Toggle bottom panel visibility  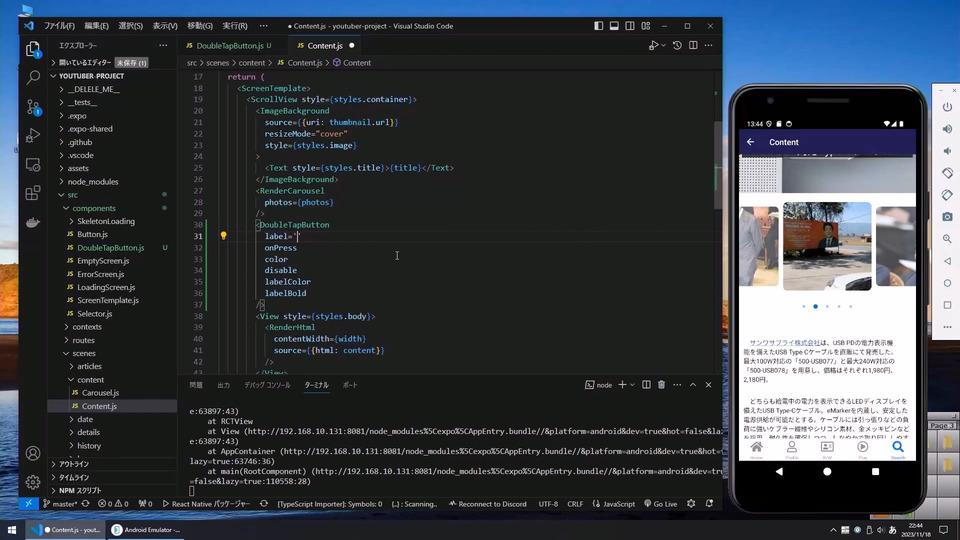pos(614,26)
